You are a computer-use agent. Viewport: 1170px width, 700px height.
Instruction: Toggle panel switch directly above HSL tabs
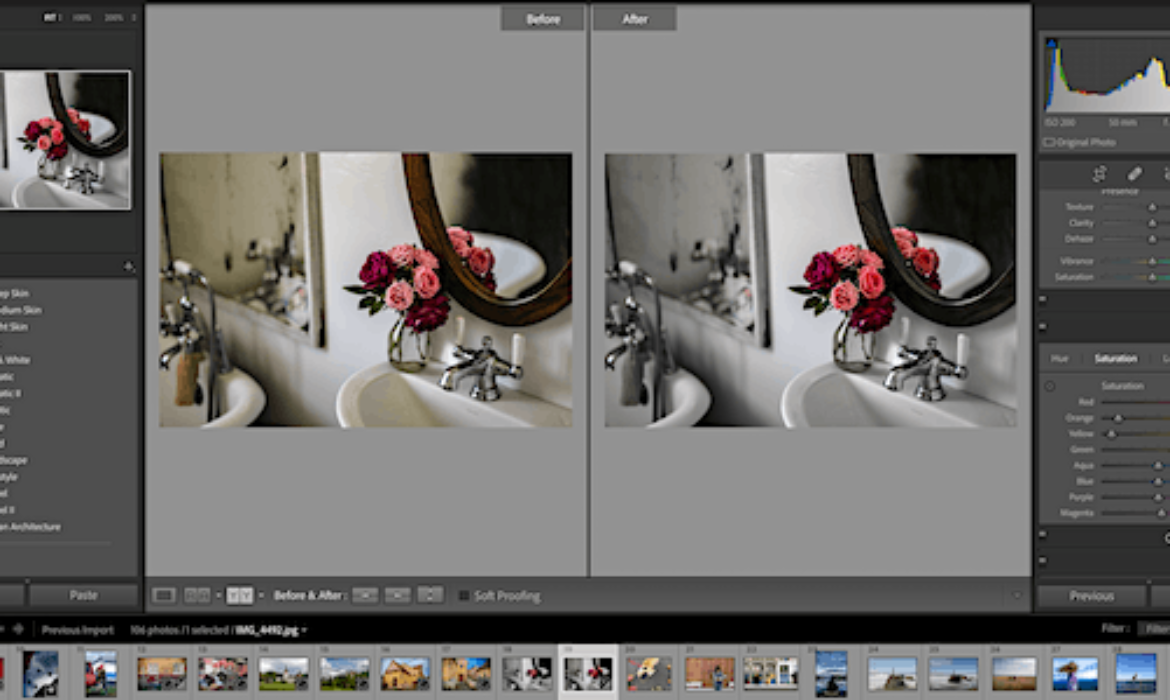[1043, 326]
